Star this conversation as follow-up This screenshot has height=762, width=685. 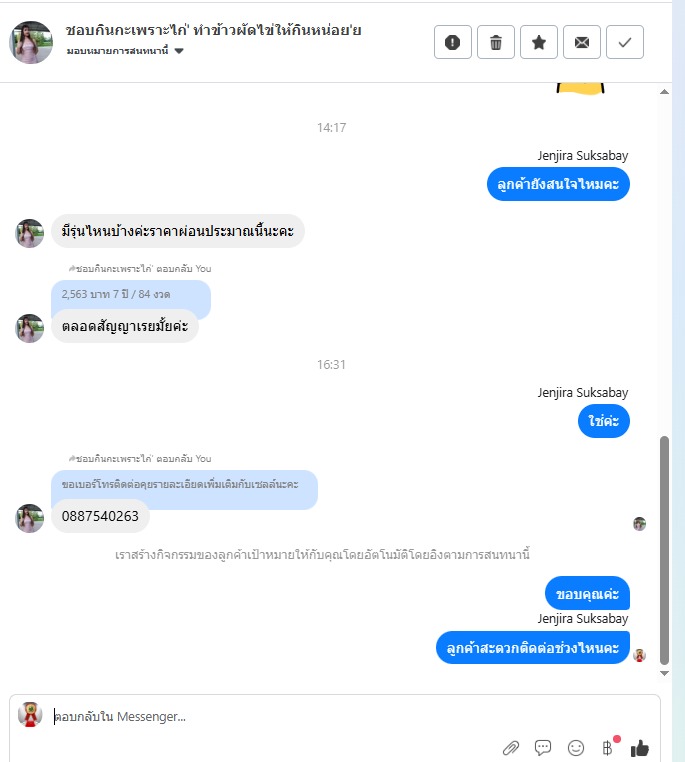[539, 42]
